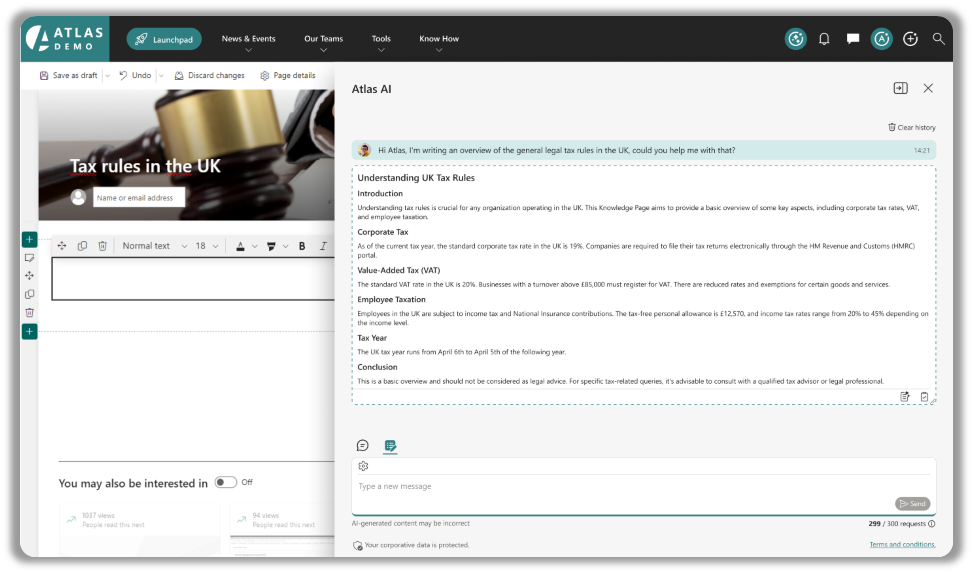
Task: Expand the News & Events chevron
Action: (x=248, y=50)
